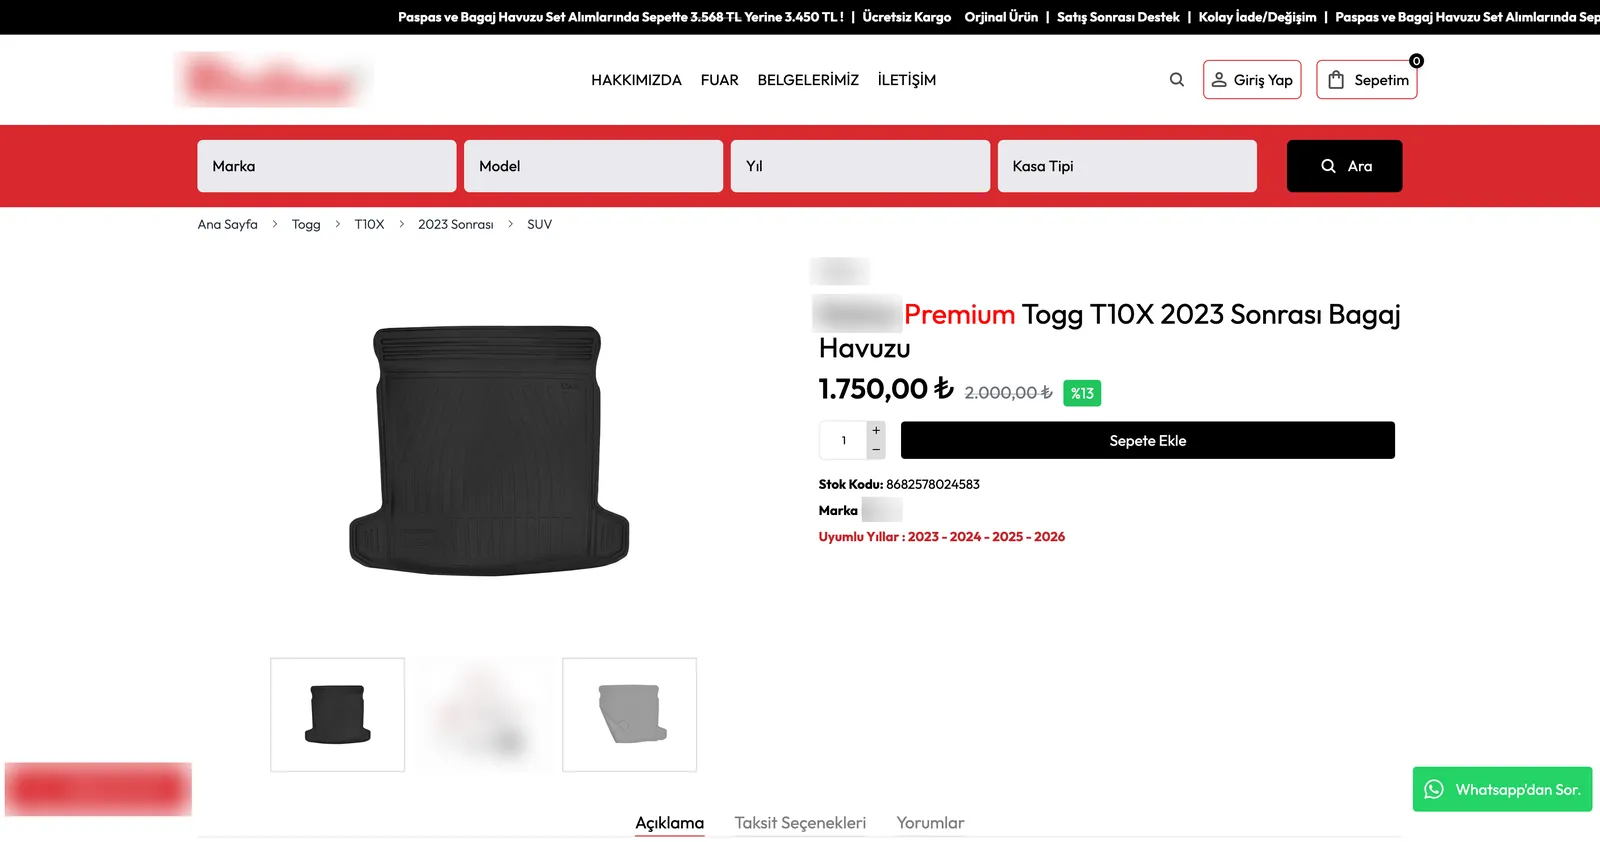
Task: Switch to the Yorumlar tab
Action: point(930,823)
